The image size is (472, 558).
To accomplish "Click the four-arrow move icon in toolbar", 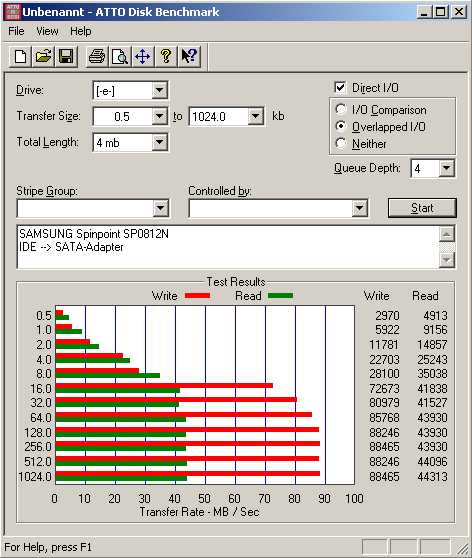I will (143, 56).
